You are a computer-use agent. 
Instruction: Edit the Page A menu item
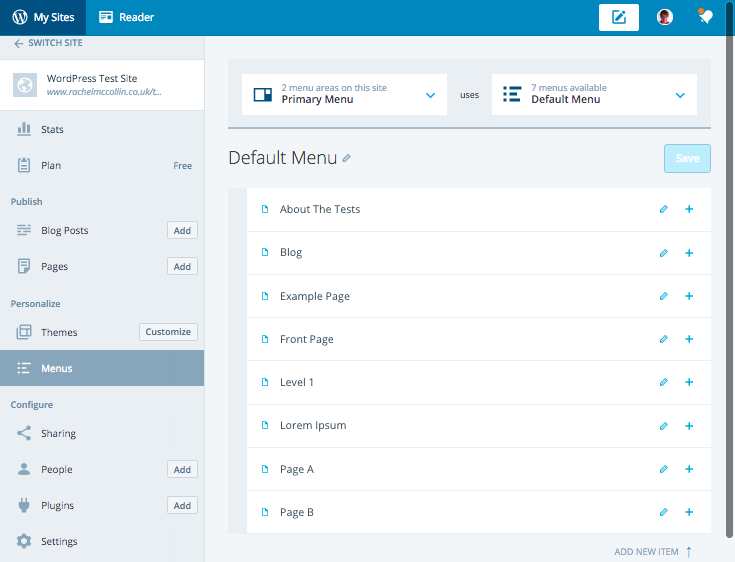click(664, 469)
